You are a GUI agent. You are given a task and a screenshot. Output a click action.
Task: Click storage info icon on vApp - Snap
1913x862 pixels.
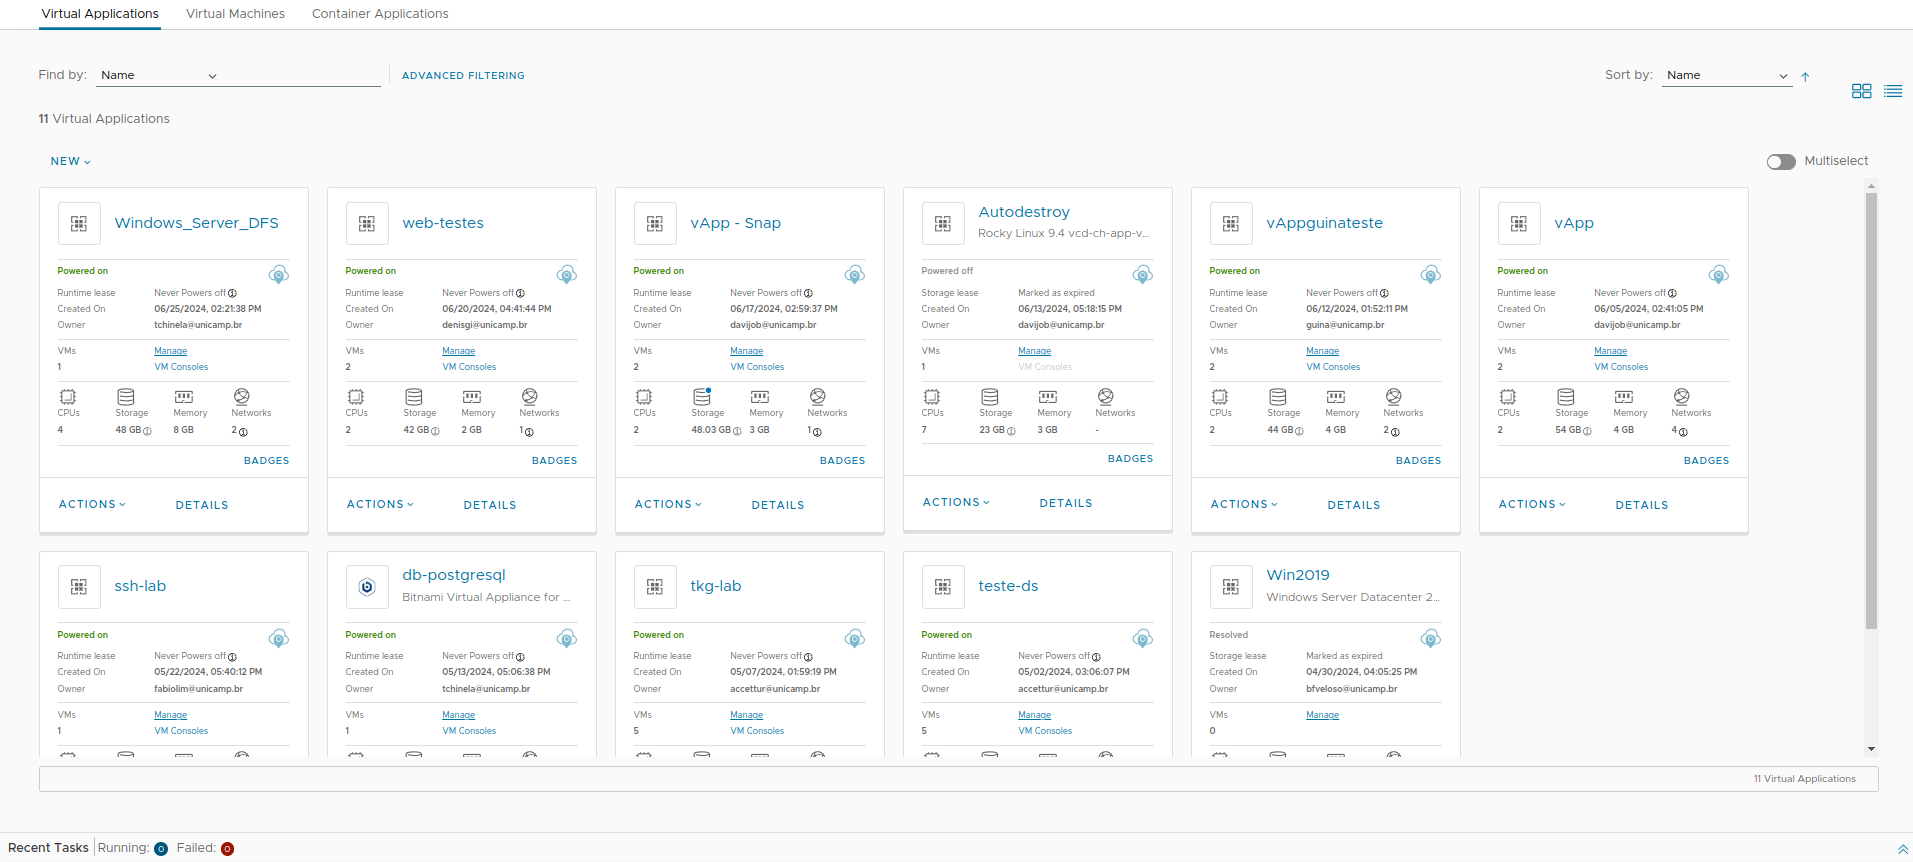[738, 431]
